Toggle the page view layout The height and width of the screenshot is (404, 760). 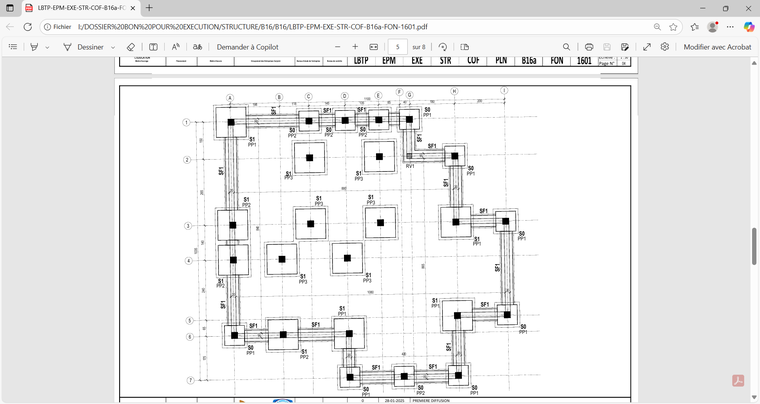click(464, 47)
